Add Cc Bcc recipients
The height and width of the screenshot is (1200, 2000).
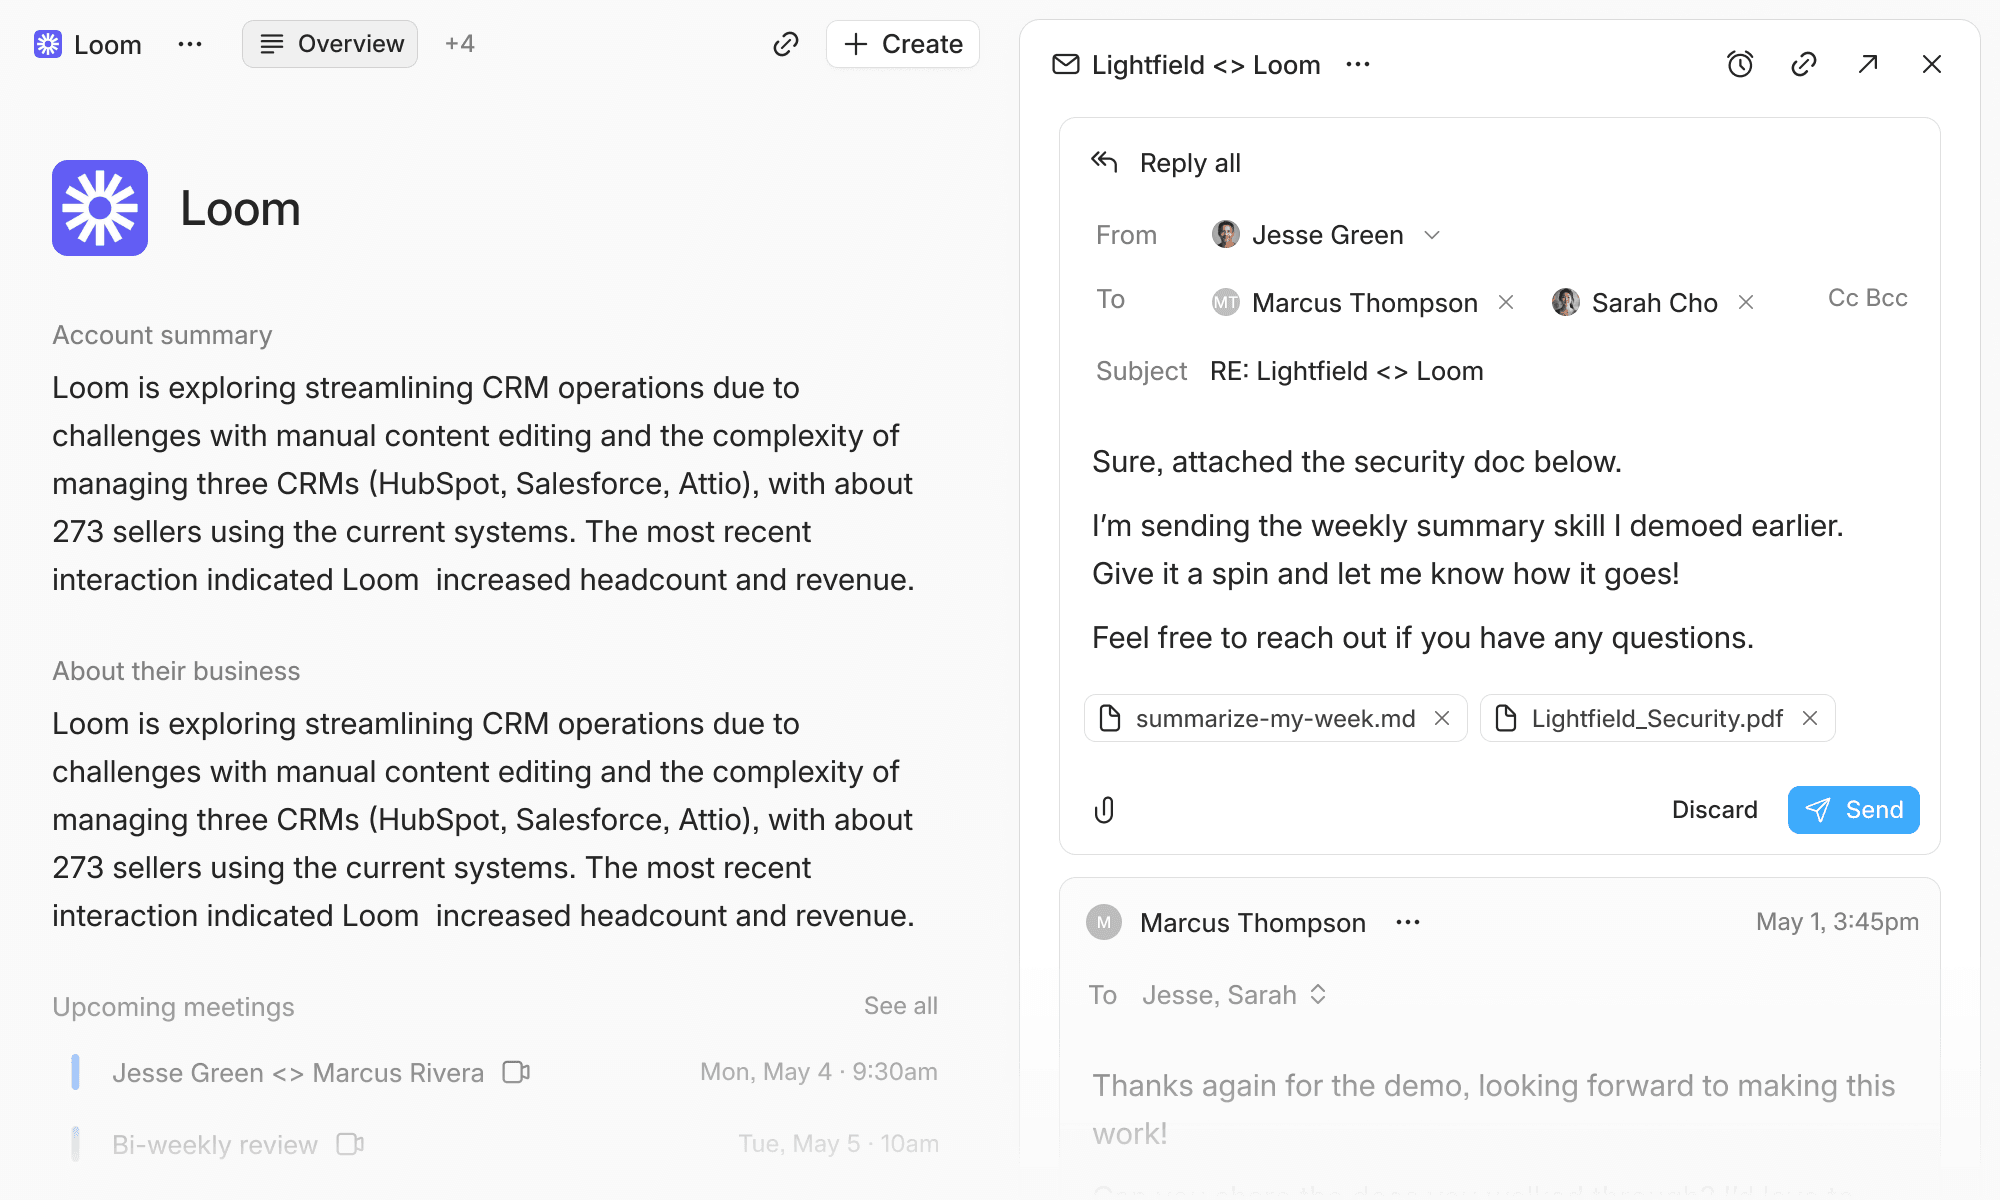point(1868,298)
